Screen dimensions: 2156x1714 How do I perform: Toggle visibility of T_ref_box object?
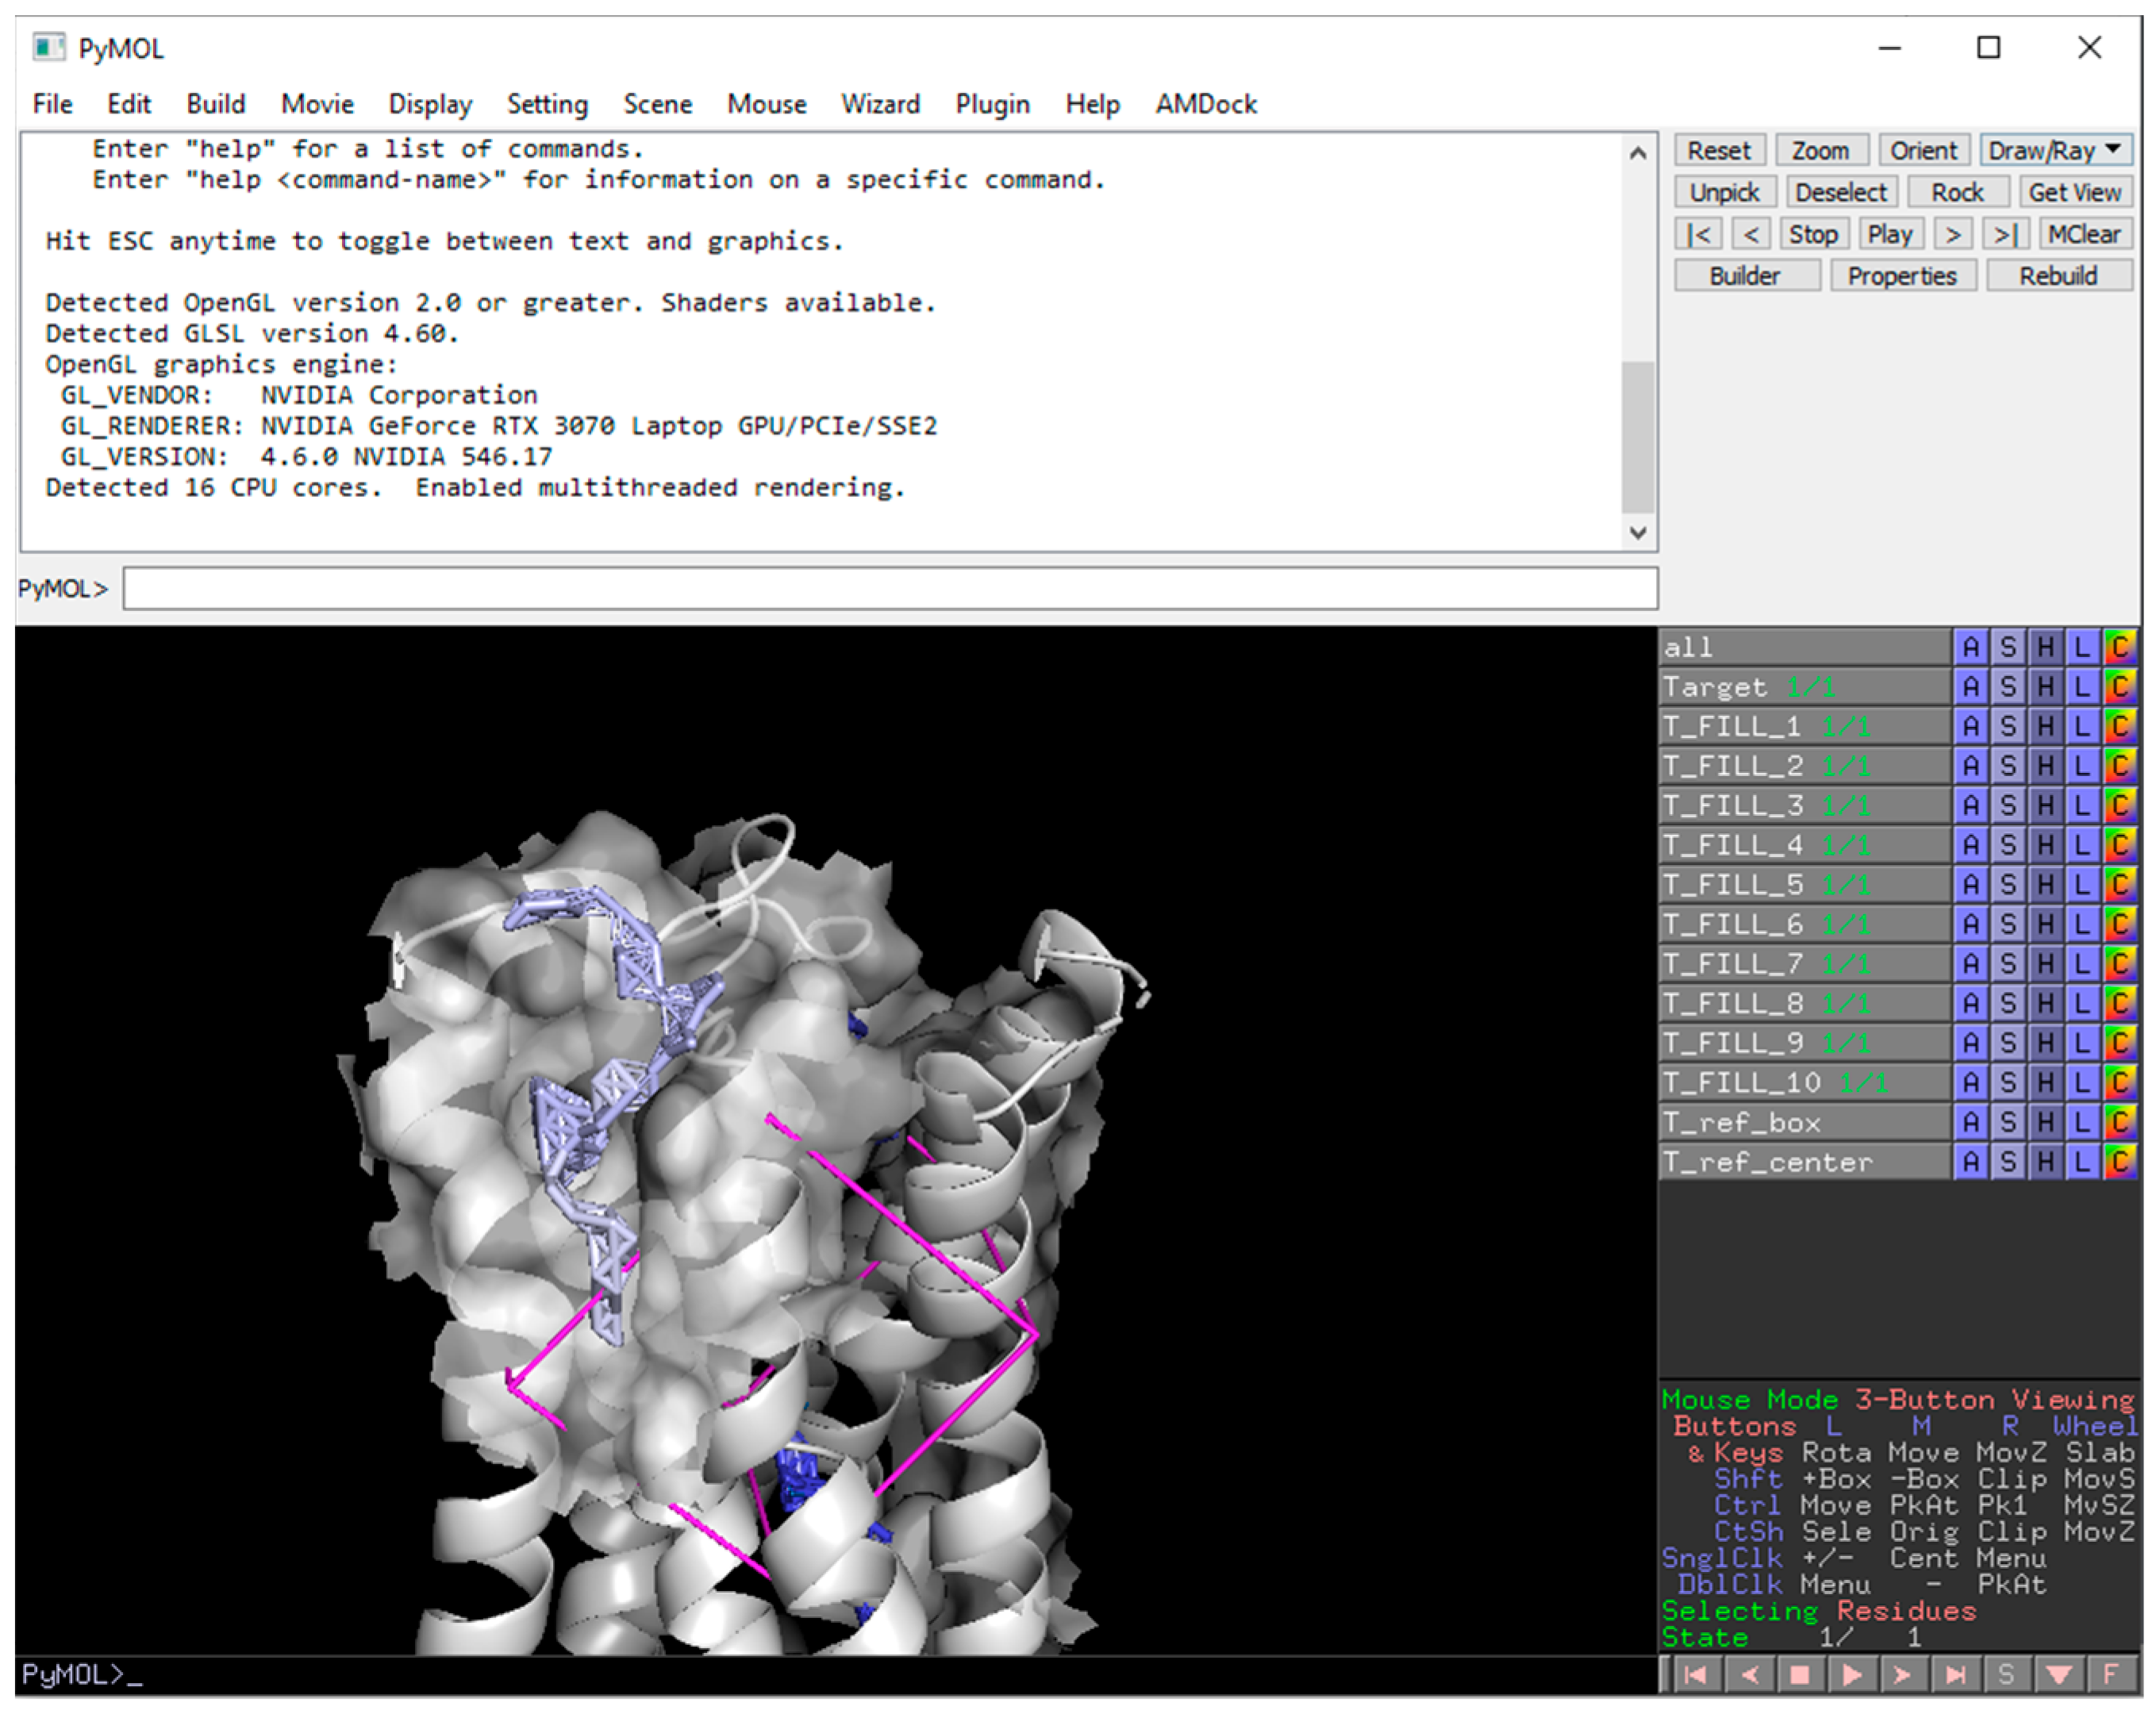tap(1805, 1122)
